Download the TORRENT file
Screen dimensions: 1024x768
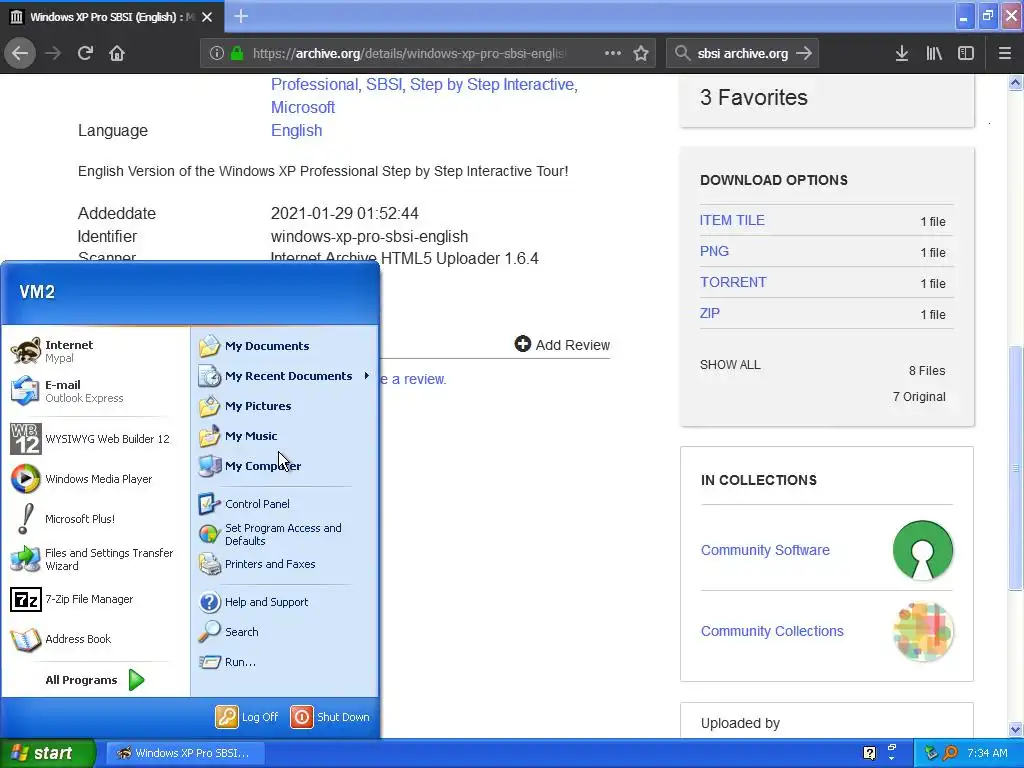tap(733, 282)
